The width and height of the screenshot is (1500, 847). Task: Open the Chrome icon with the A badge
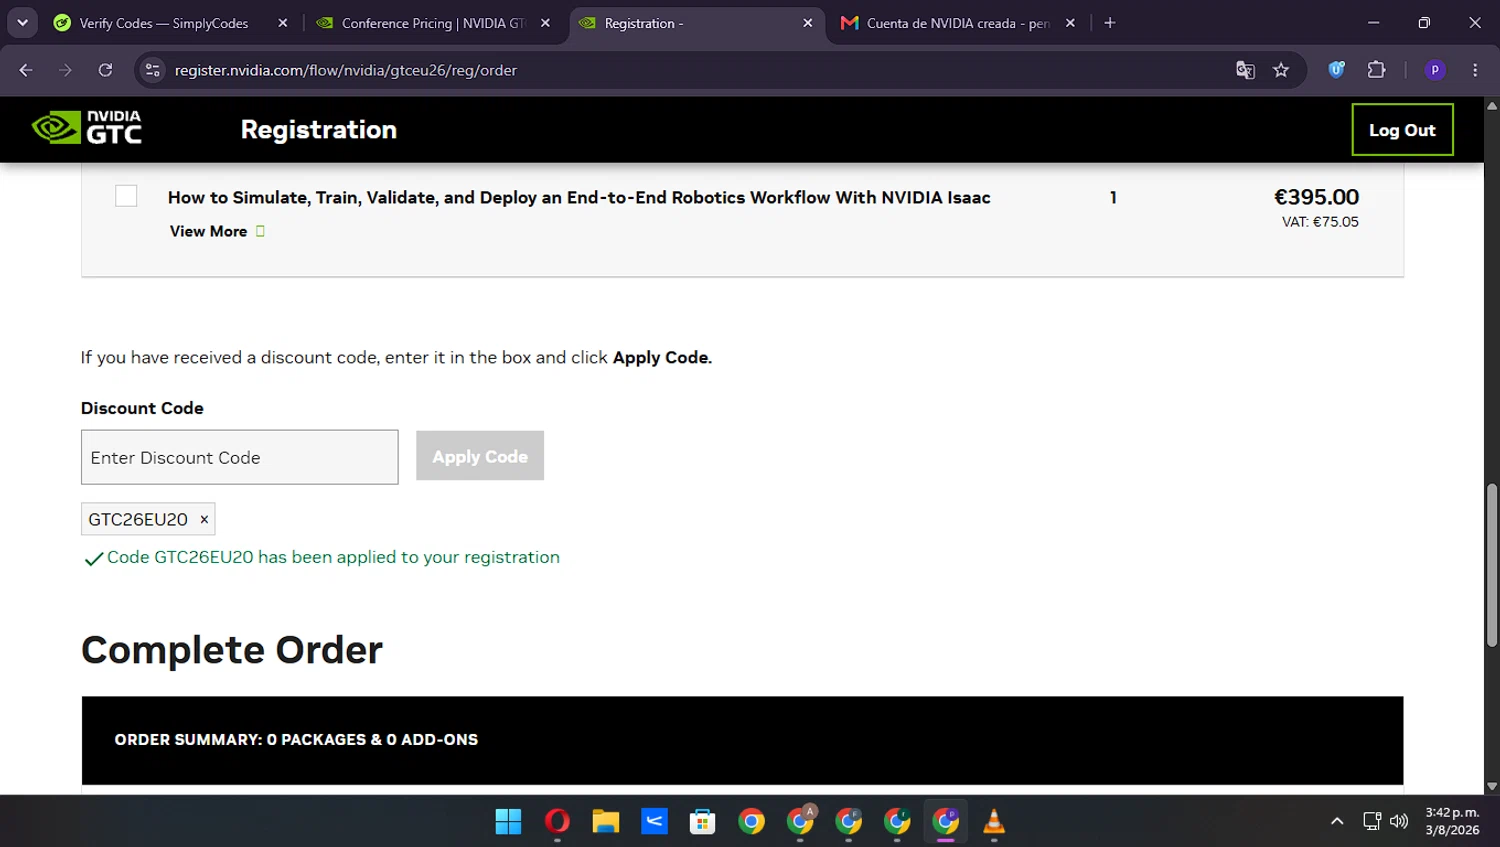800,822
